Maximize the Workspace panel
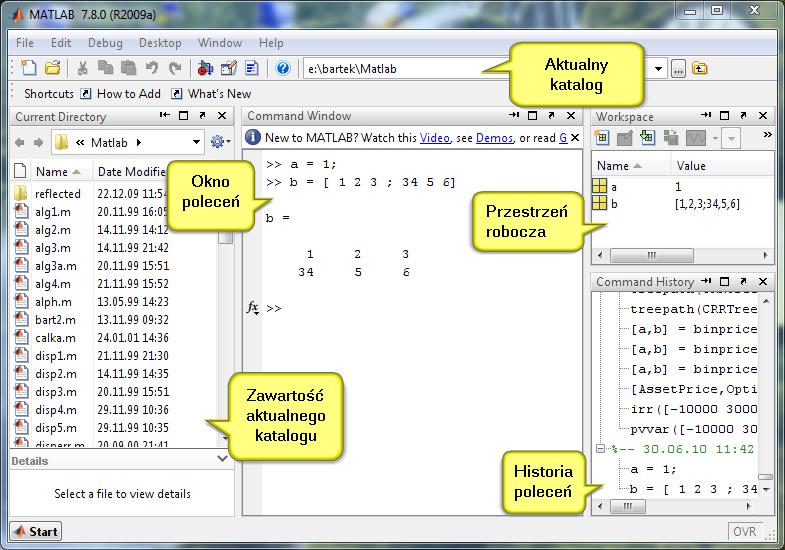This screenshot has width=785, height=550. (x=724, y=116)
